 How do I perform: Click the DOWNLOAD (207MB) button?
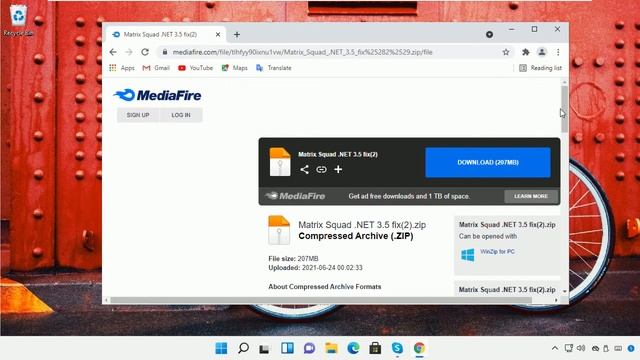pos(488,162)
